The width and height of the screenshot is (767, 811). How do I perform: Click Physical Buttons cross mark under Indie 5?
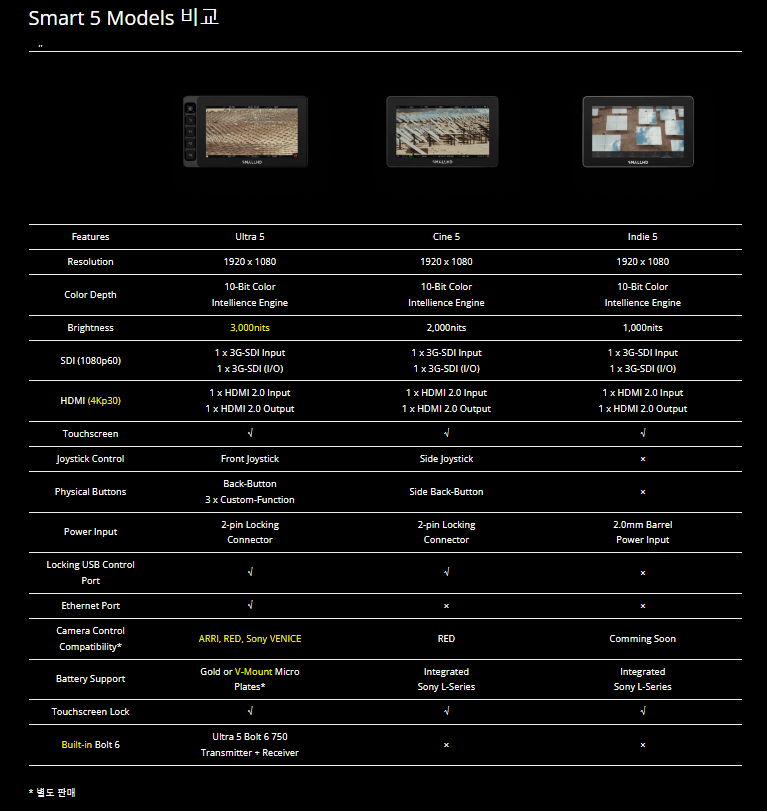pos(643,492)
